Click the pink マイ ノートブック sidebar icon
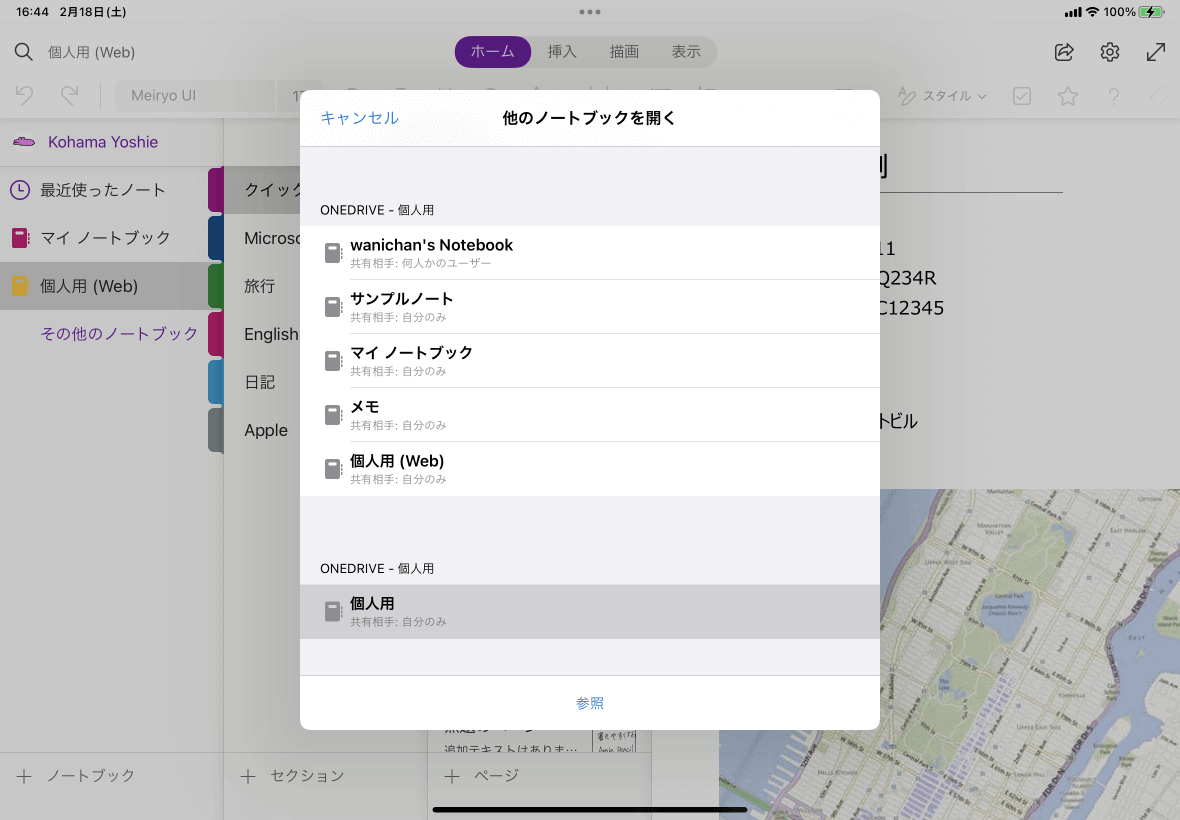This screenshot has height=820, width=1180. [20, 238]
